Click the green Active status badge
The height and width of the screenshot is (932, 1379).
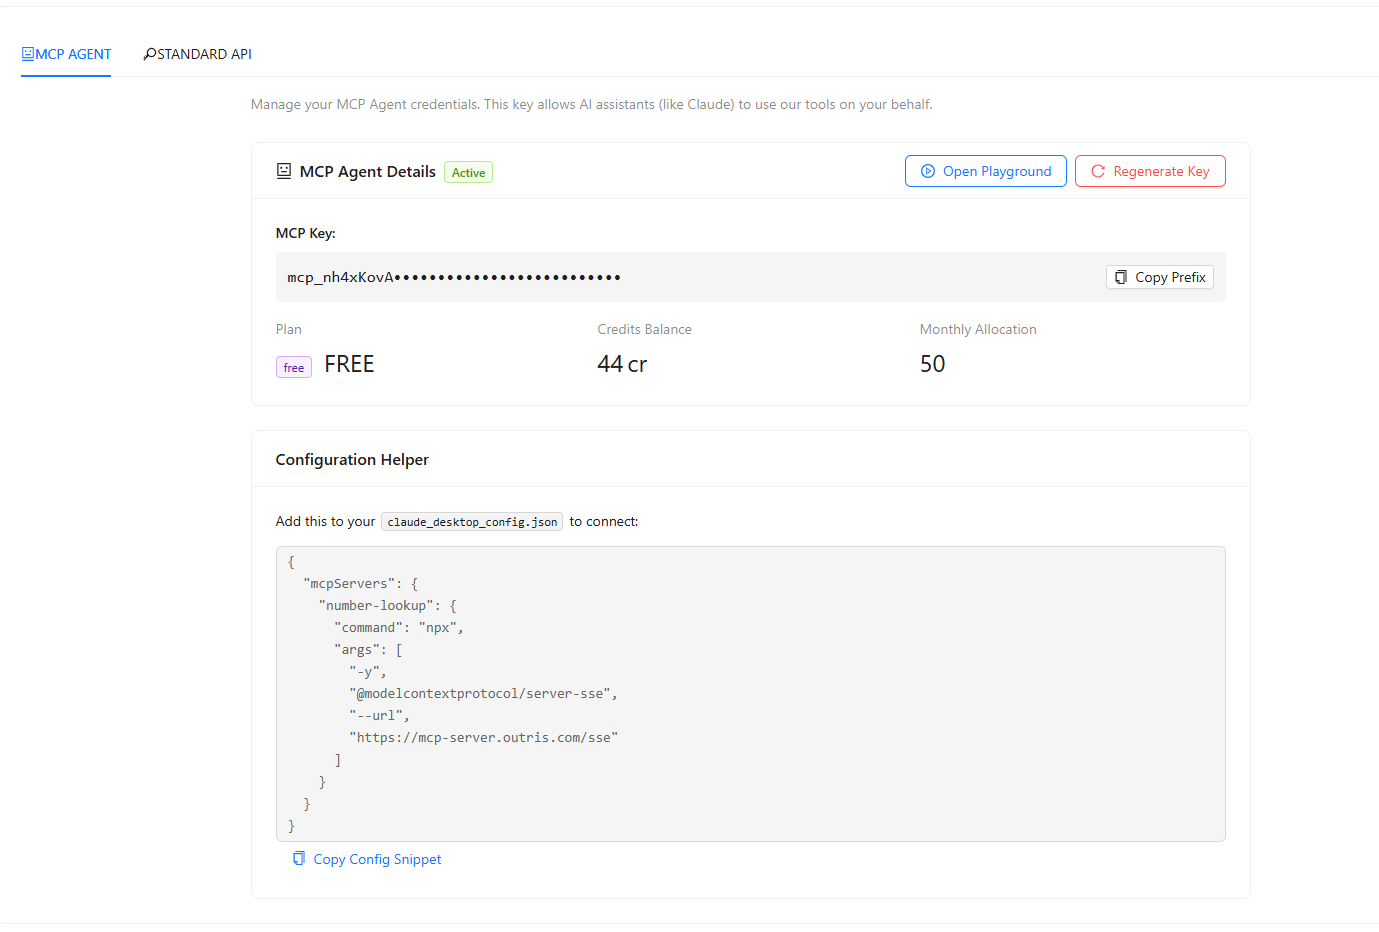468,171
